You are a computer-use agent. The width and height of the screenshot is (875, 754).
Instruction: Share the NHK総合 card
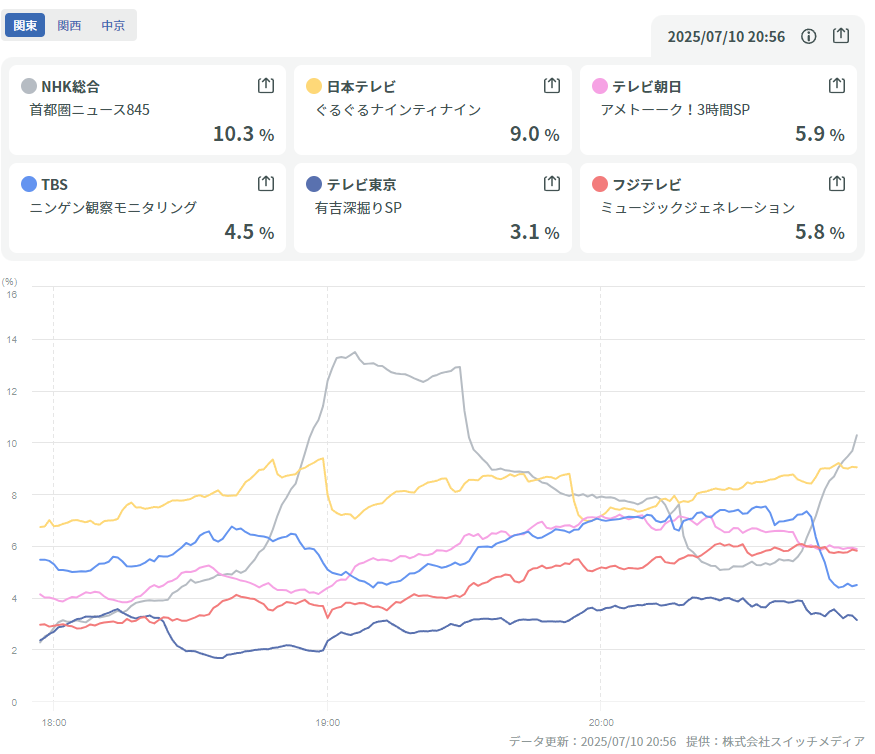click(266, 85)
